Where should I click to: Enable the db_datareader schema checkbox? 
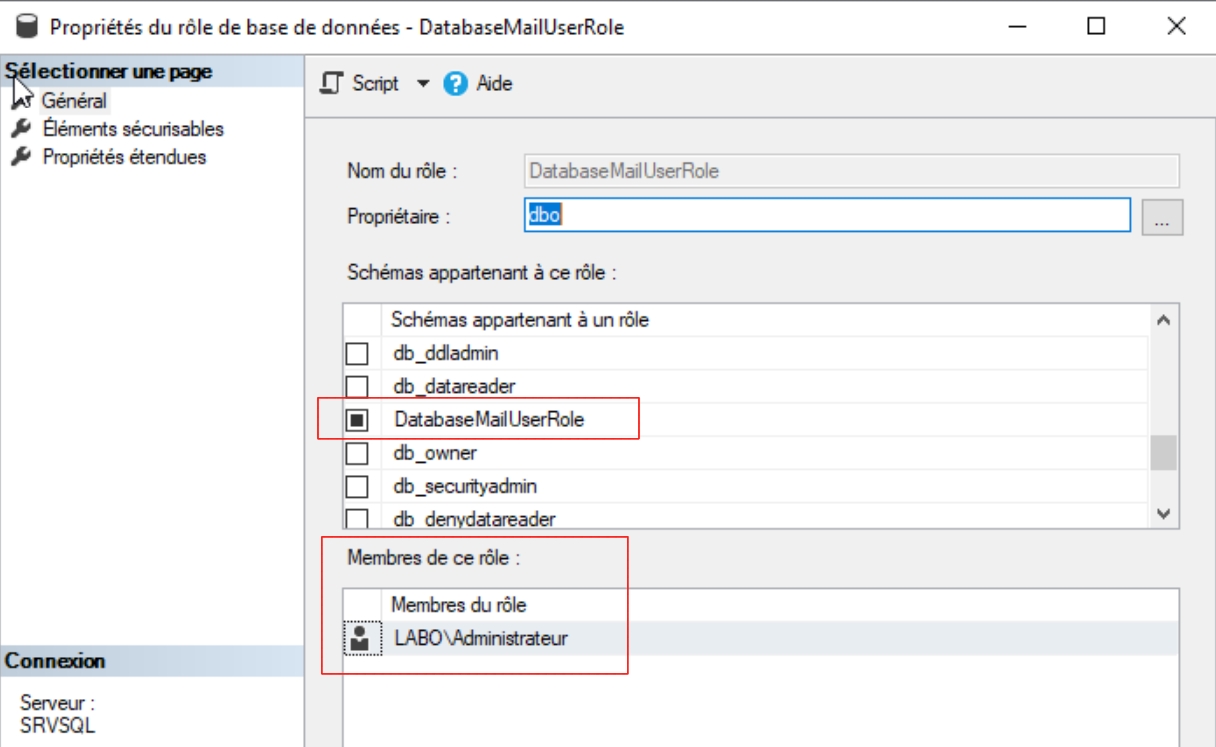[357, 386]
